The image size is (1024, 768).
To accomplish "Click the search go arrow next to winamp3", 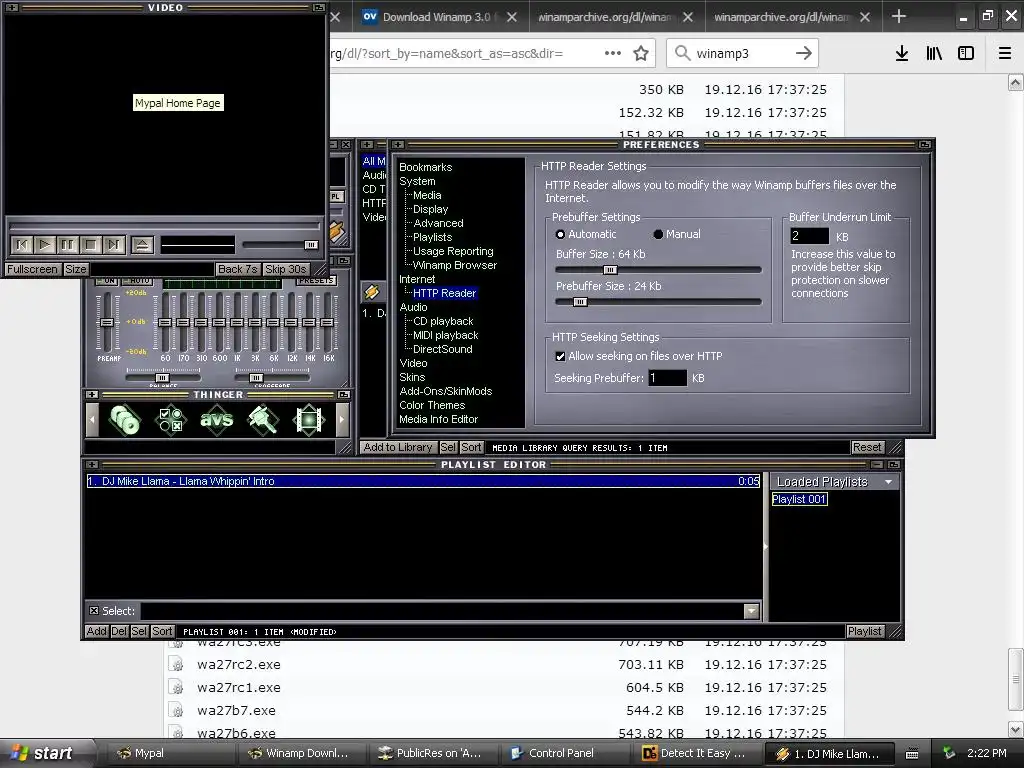I will point(803,54).
